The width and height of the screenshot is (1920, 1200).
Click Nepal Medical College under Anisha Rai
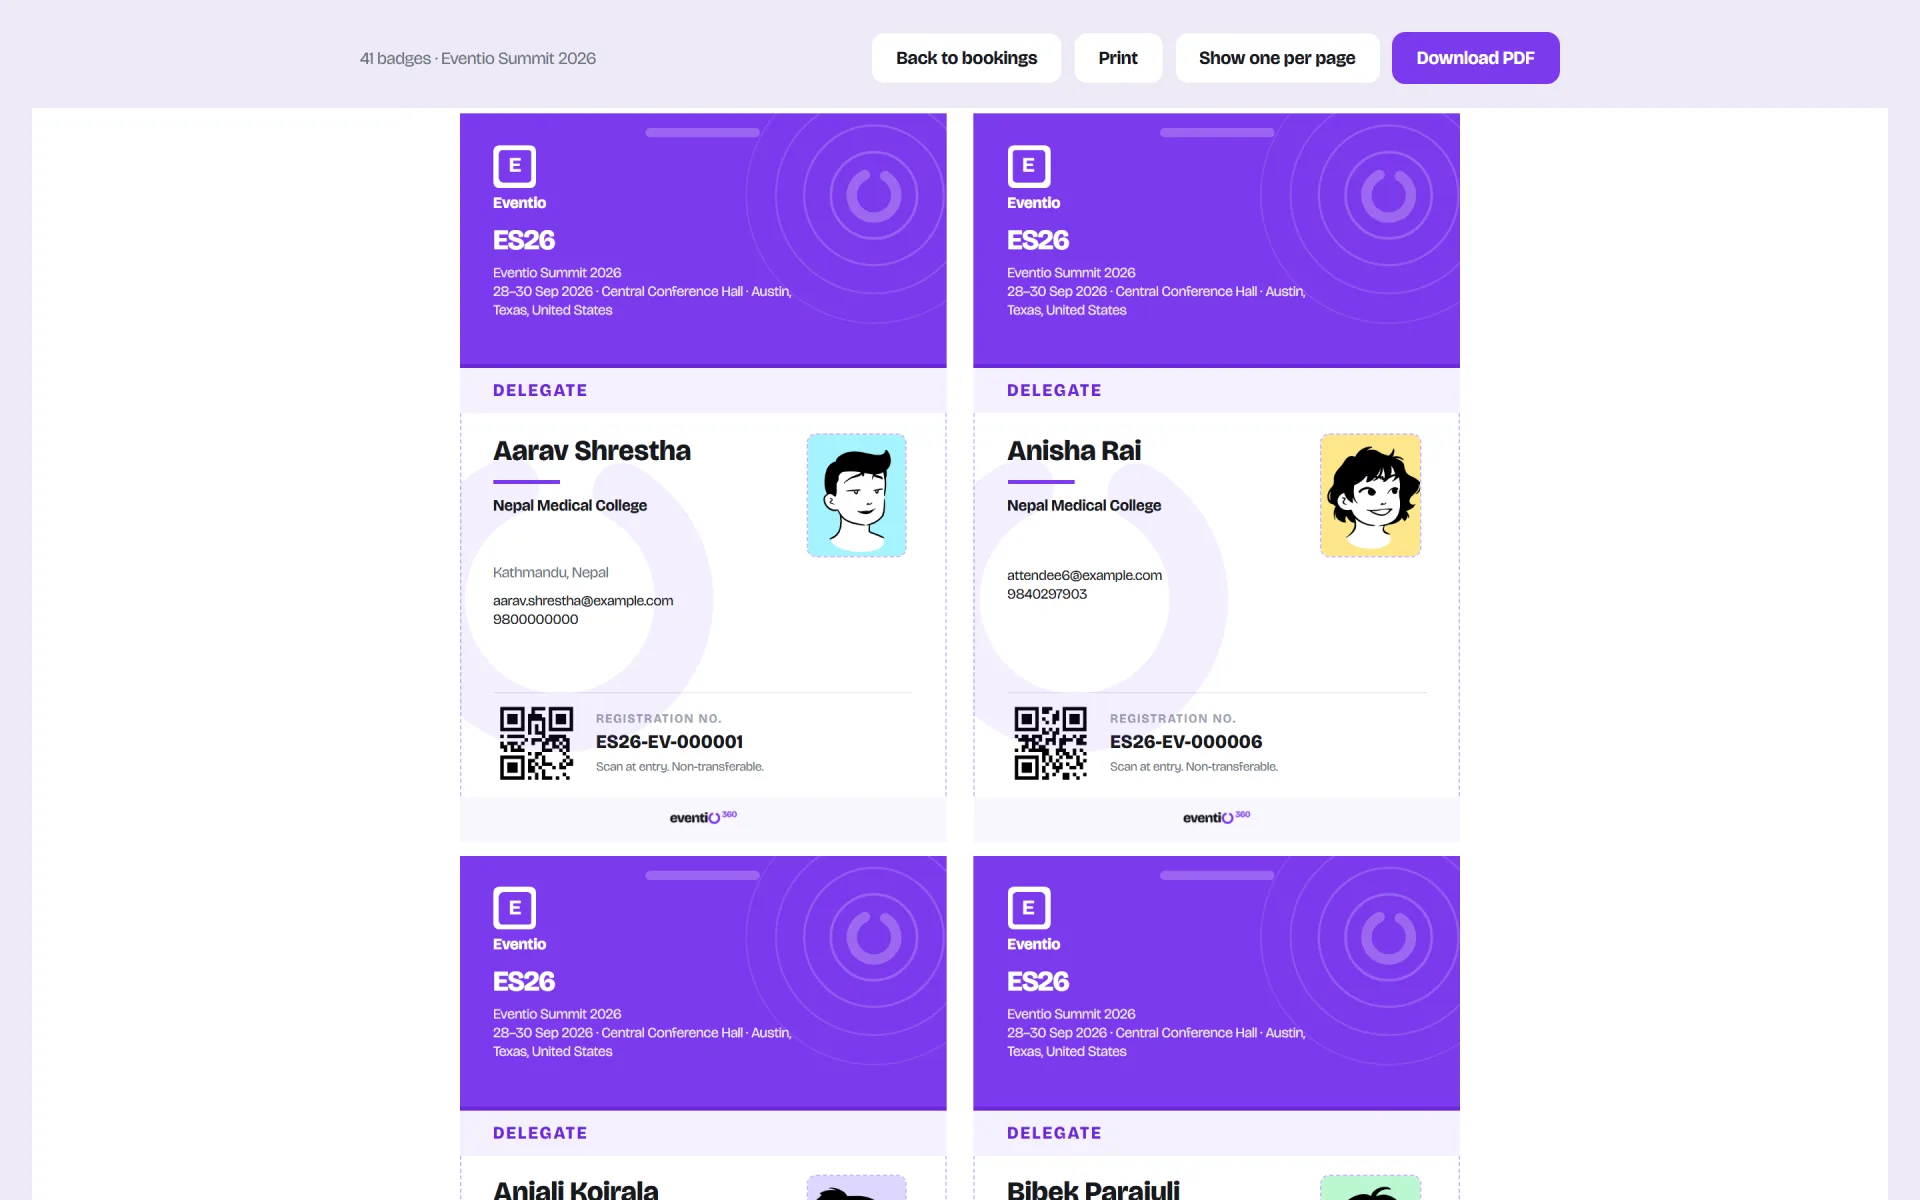click(1084, 506)
